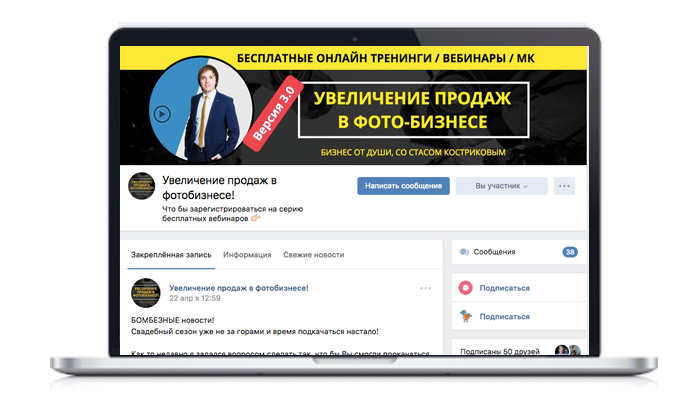Click the first Подписаться link
Image resolution: width=700 pixels, height=407 pixels.
click(504, 288)
